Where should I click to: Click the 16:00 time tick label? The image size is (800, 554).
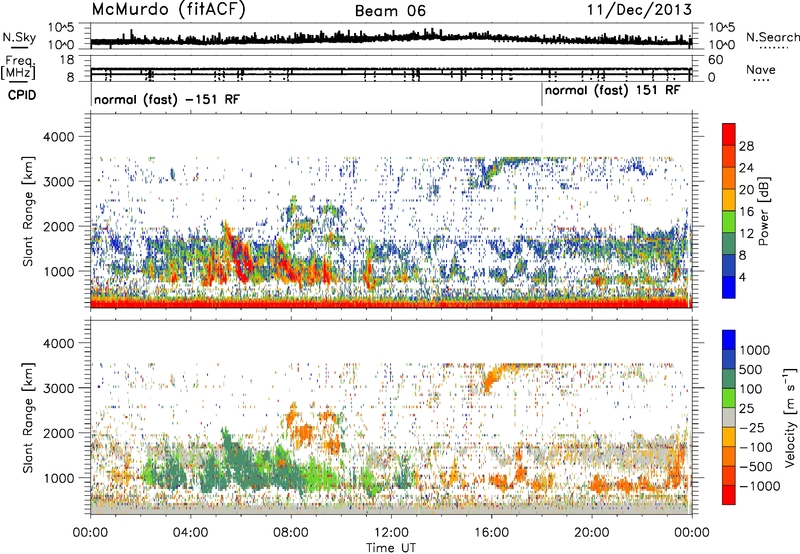[x=491, y=533]
